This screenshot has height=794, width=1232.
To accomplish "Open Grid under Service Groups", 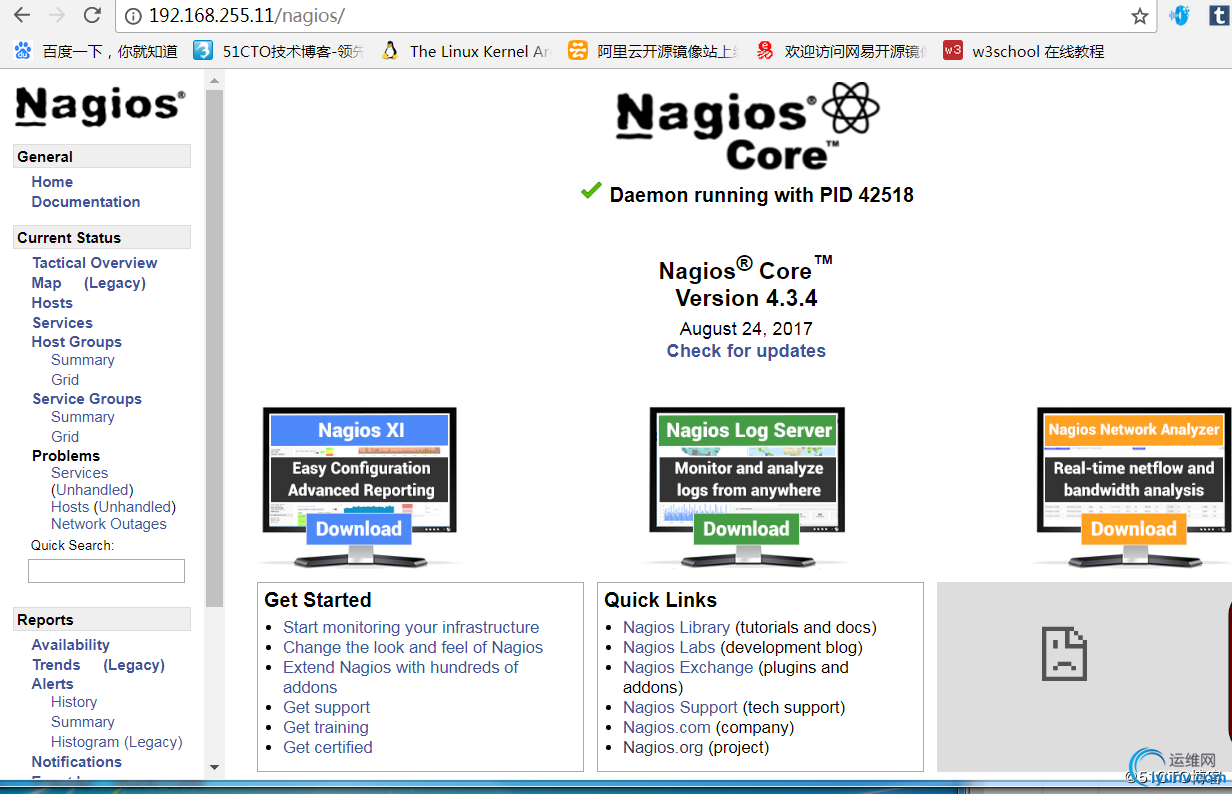I will click(65, 437).
